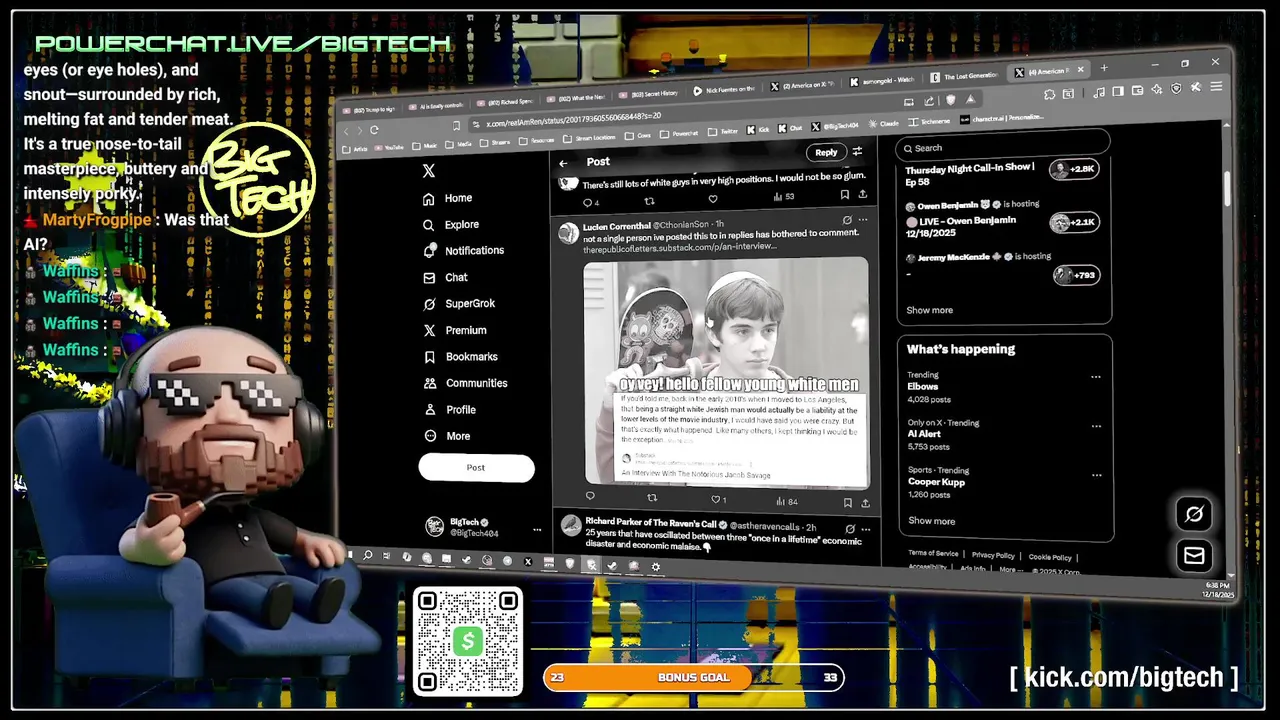Image resolution: width=1280 pixels, height=720 pixels.
Task: Open the reply filter settings icon beside Reply
Action: pos(857,152)
